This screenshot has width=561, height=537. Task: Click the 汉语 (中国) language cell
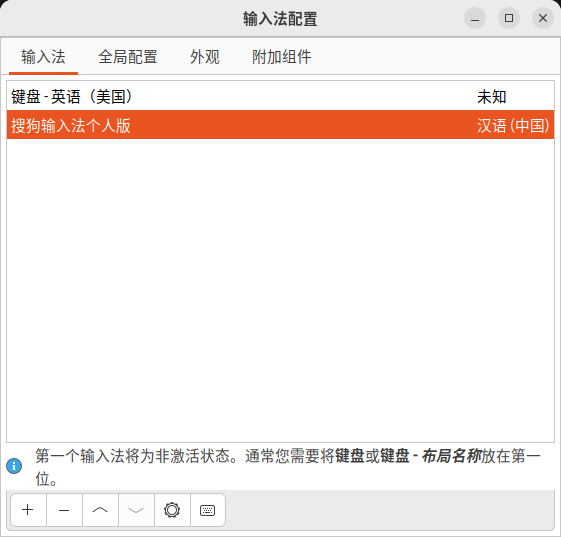pos(513,126)
